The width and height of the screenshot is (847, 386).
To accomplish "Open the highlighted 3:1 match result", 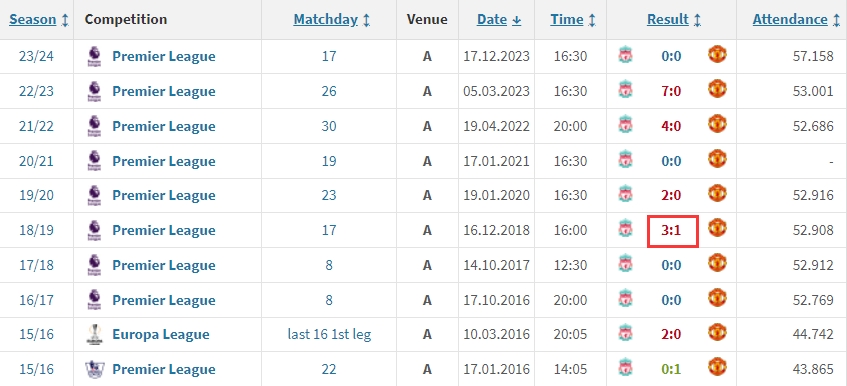I will pos(671,231).
